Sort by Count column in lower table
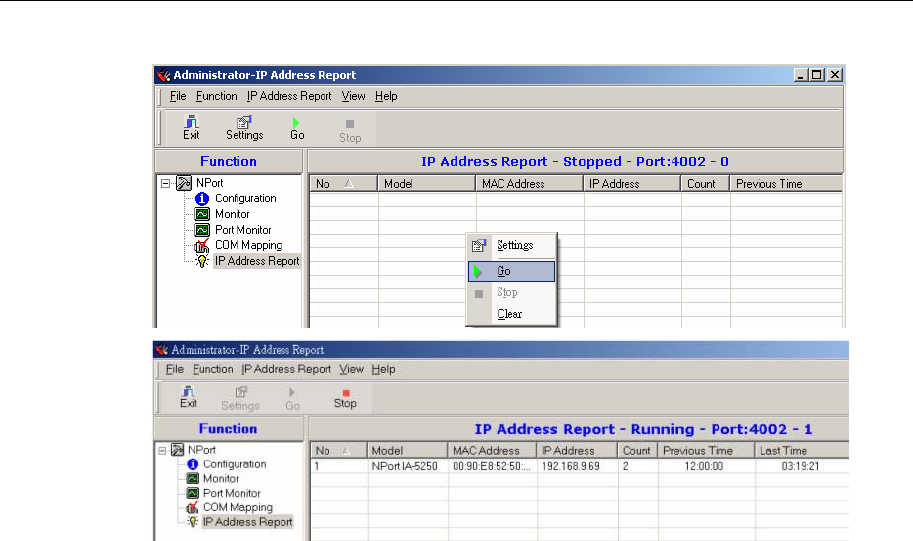The image size is (913, 541). tap(638, 451)
